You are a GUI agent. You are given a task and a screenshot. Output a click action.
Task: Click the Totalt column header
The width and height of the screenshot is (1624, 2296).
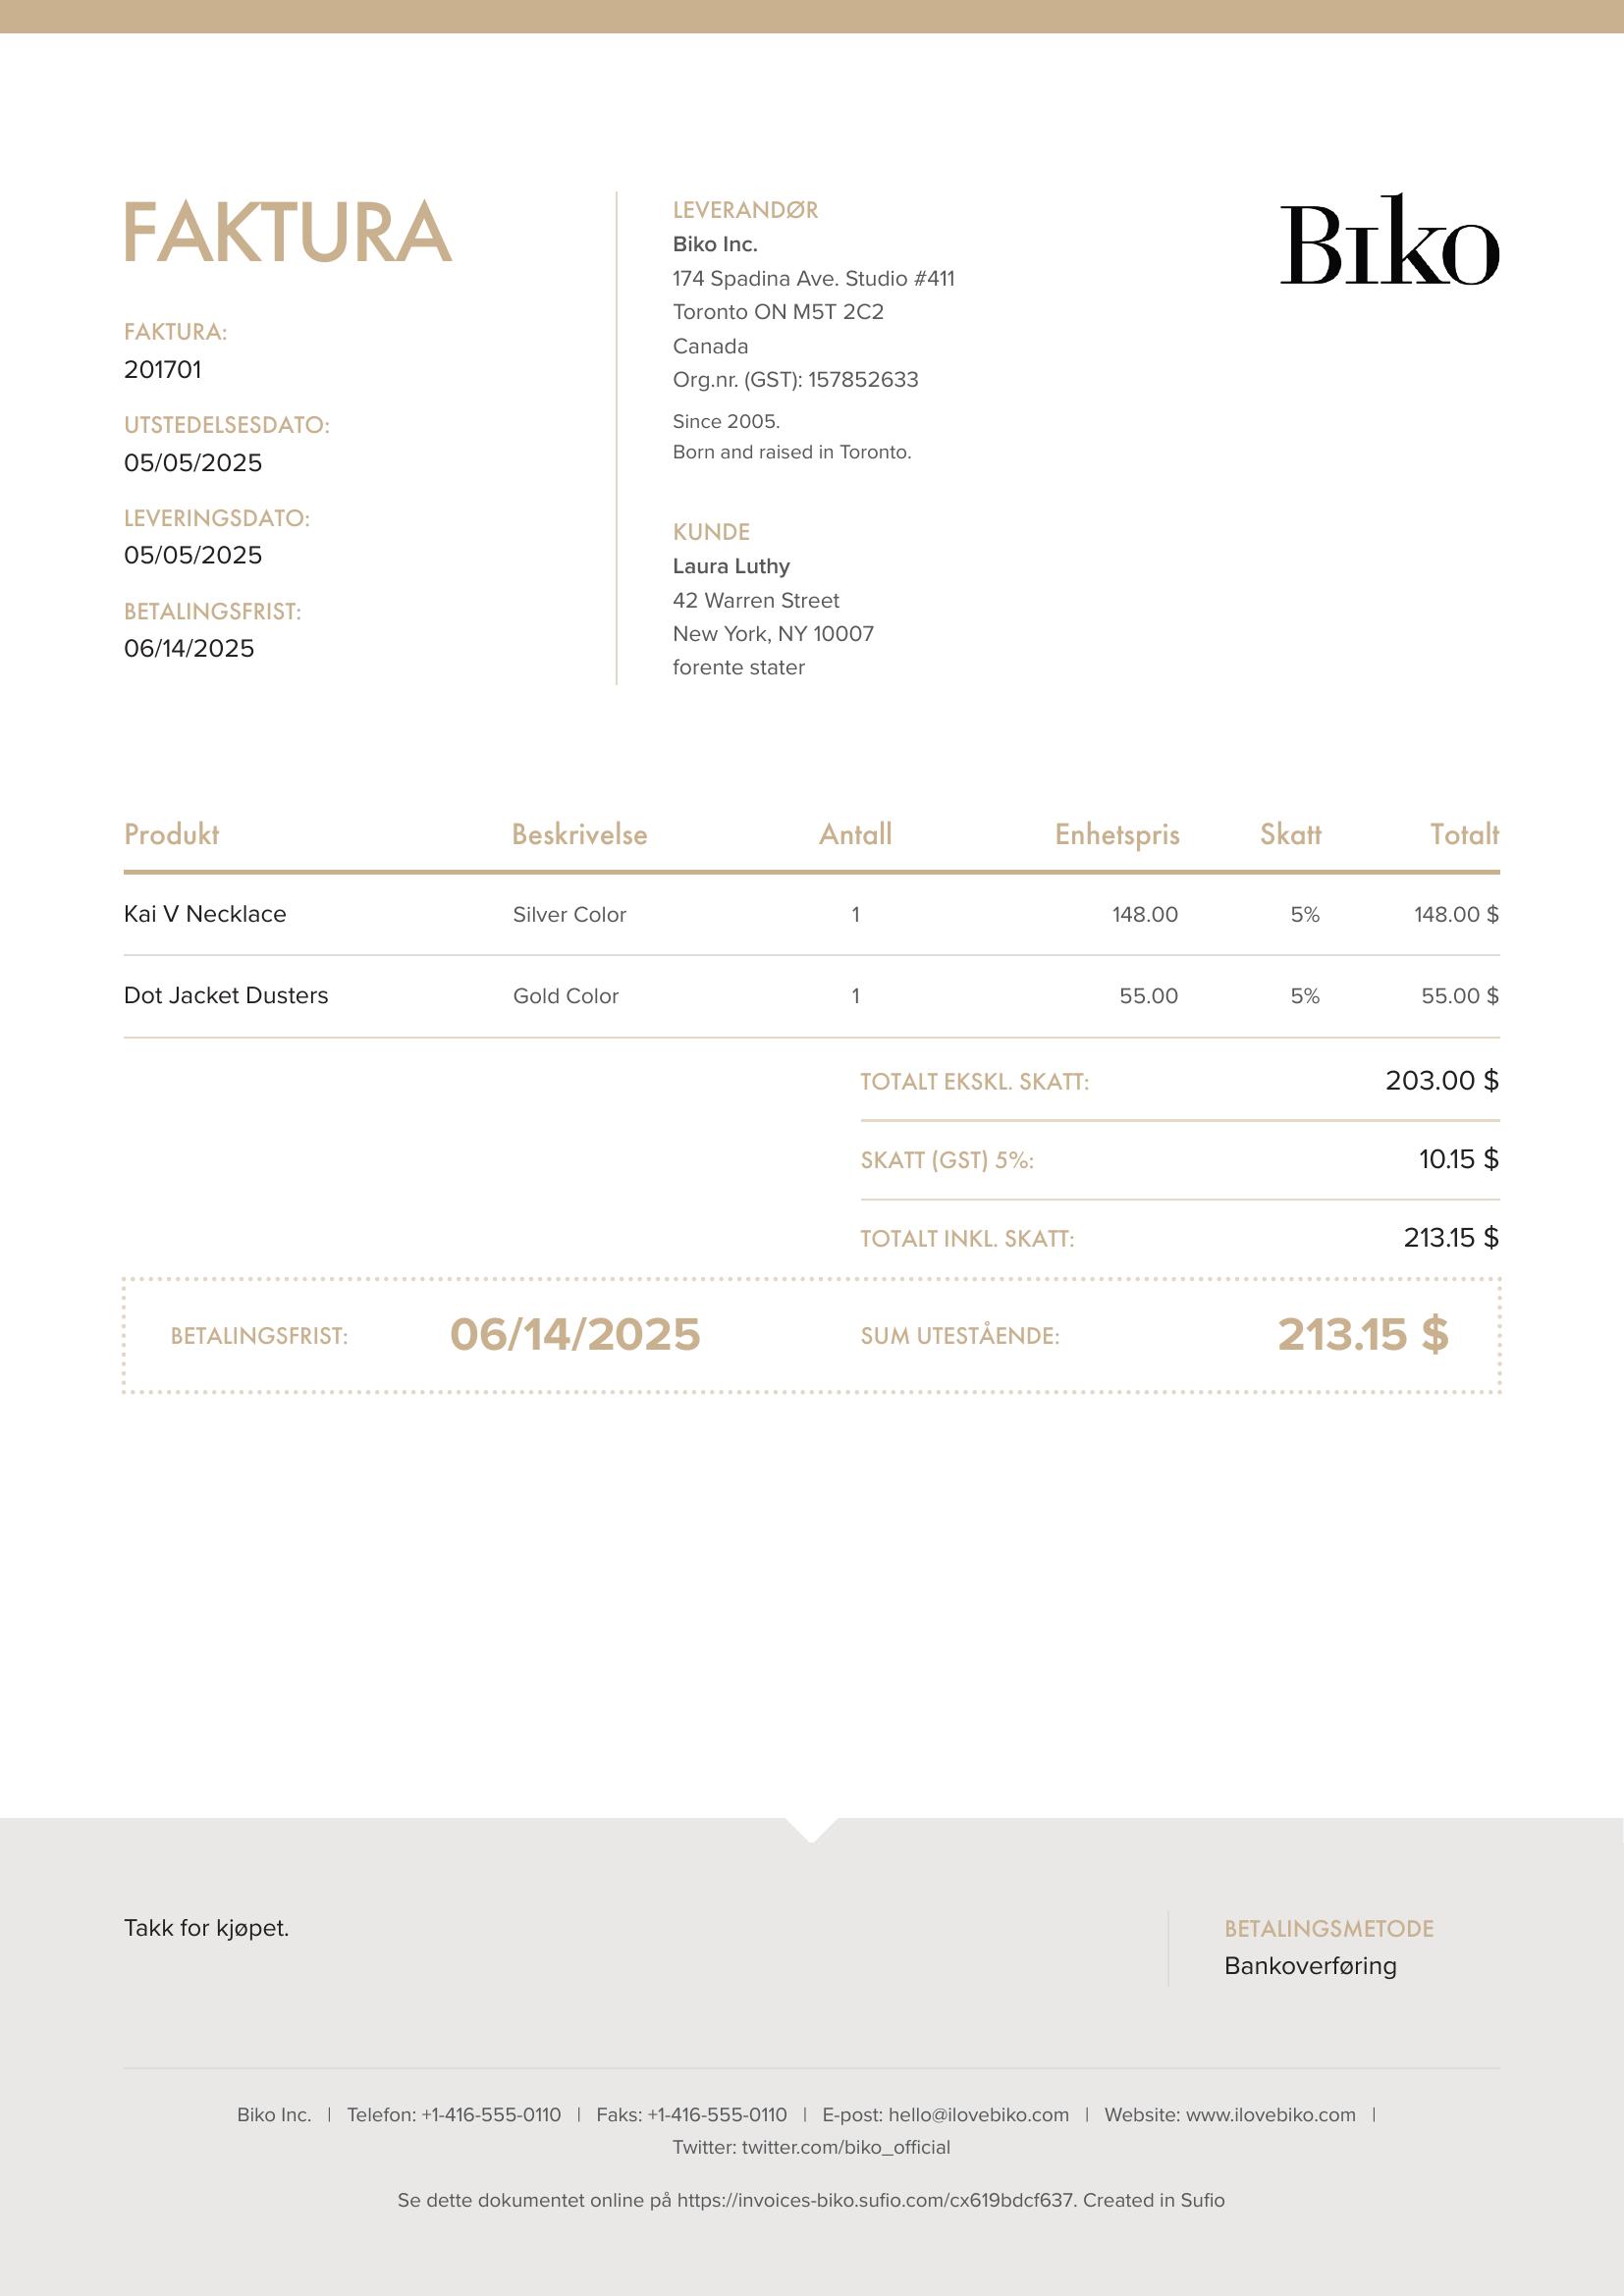[1464, 834]
